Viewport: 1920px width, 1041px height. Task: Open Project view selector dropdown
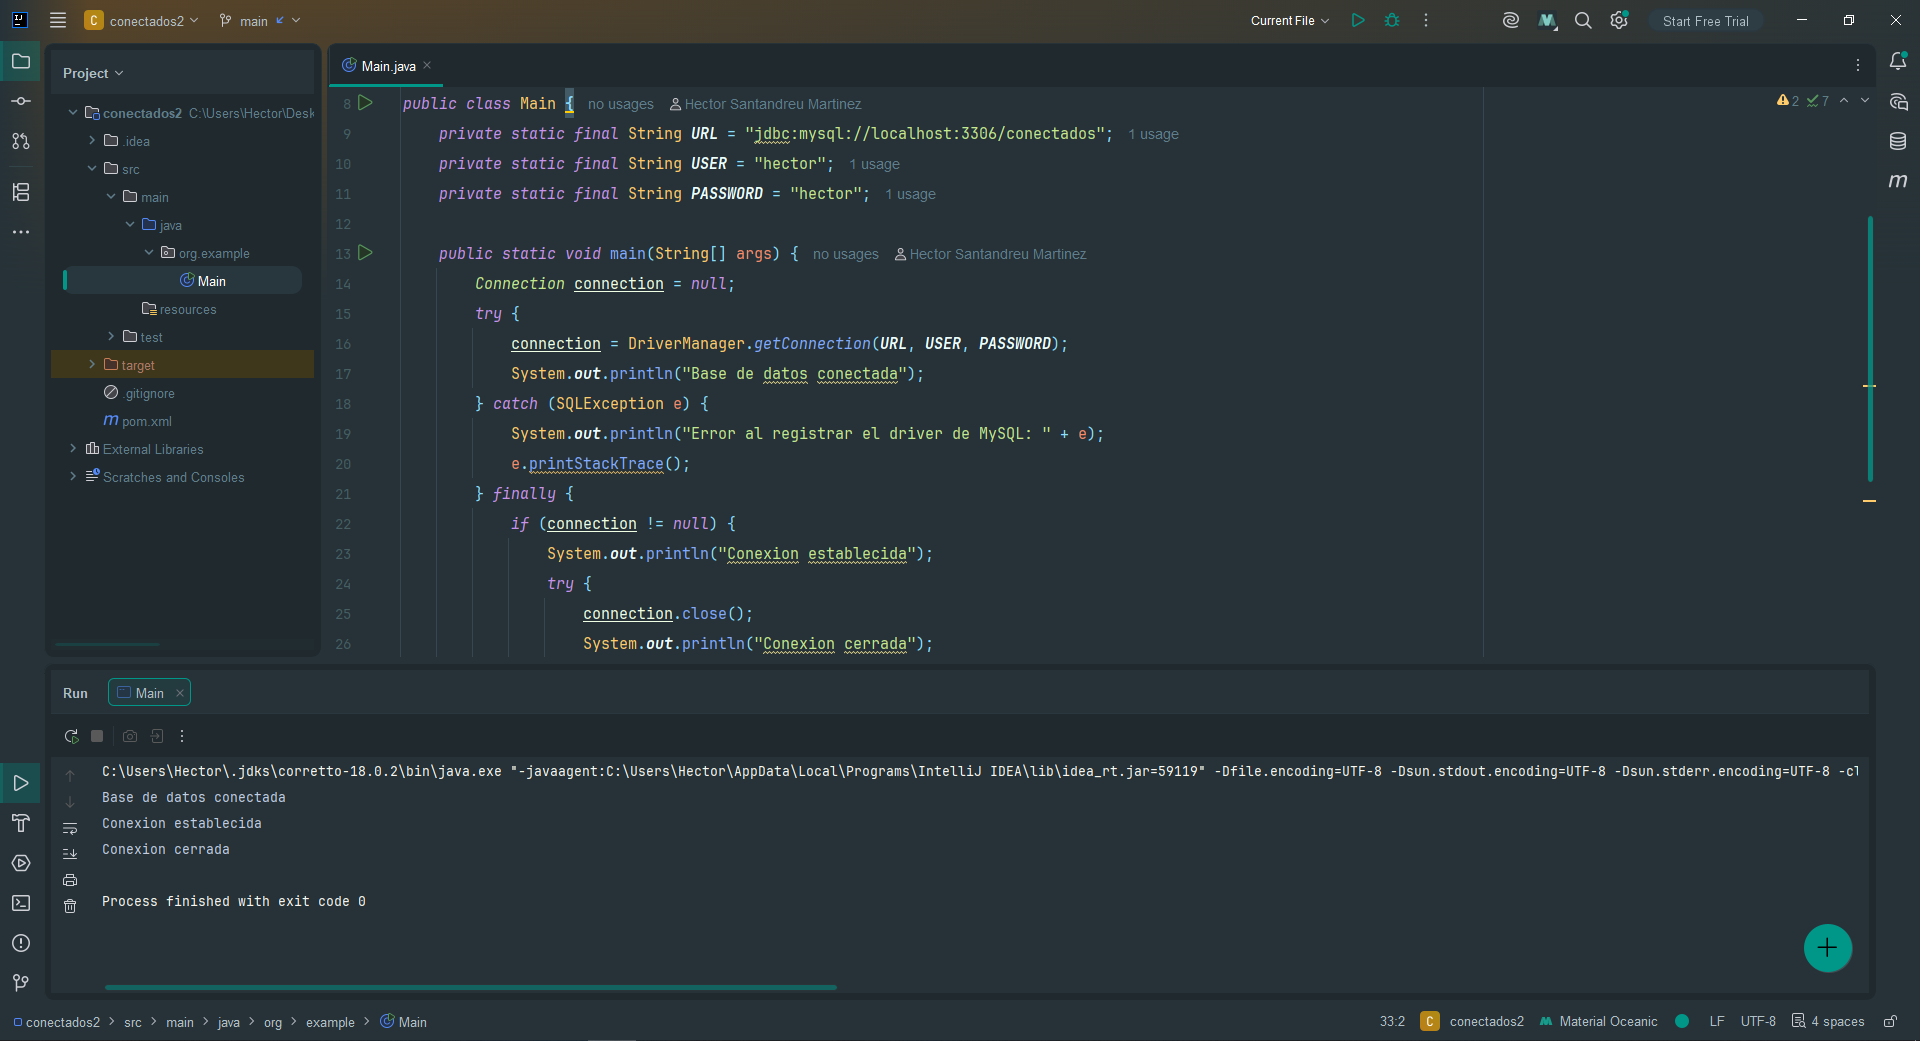[93, 73]
